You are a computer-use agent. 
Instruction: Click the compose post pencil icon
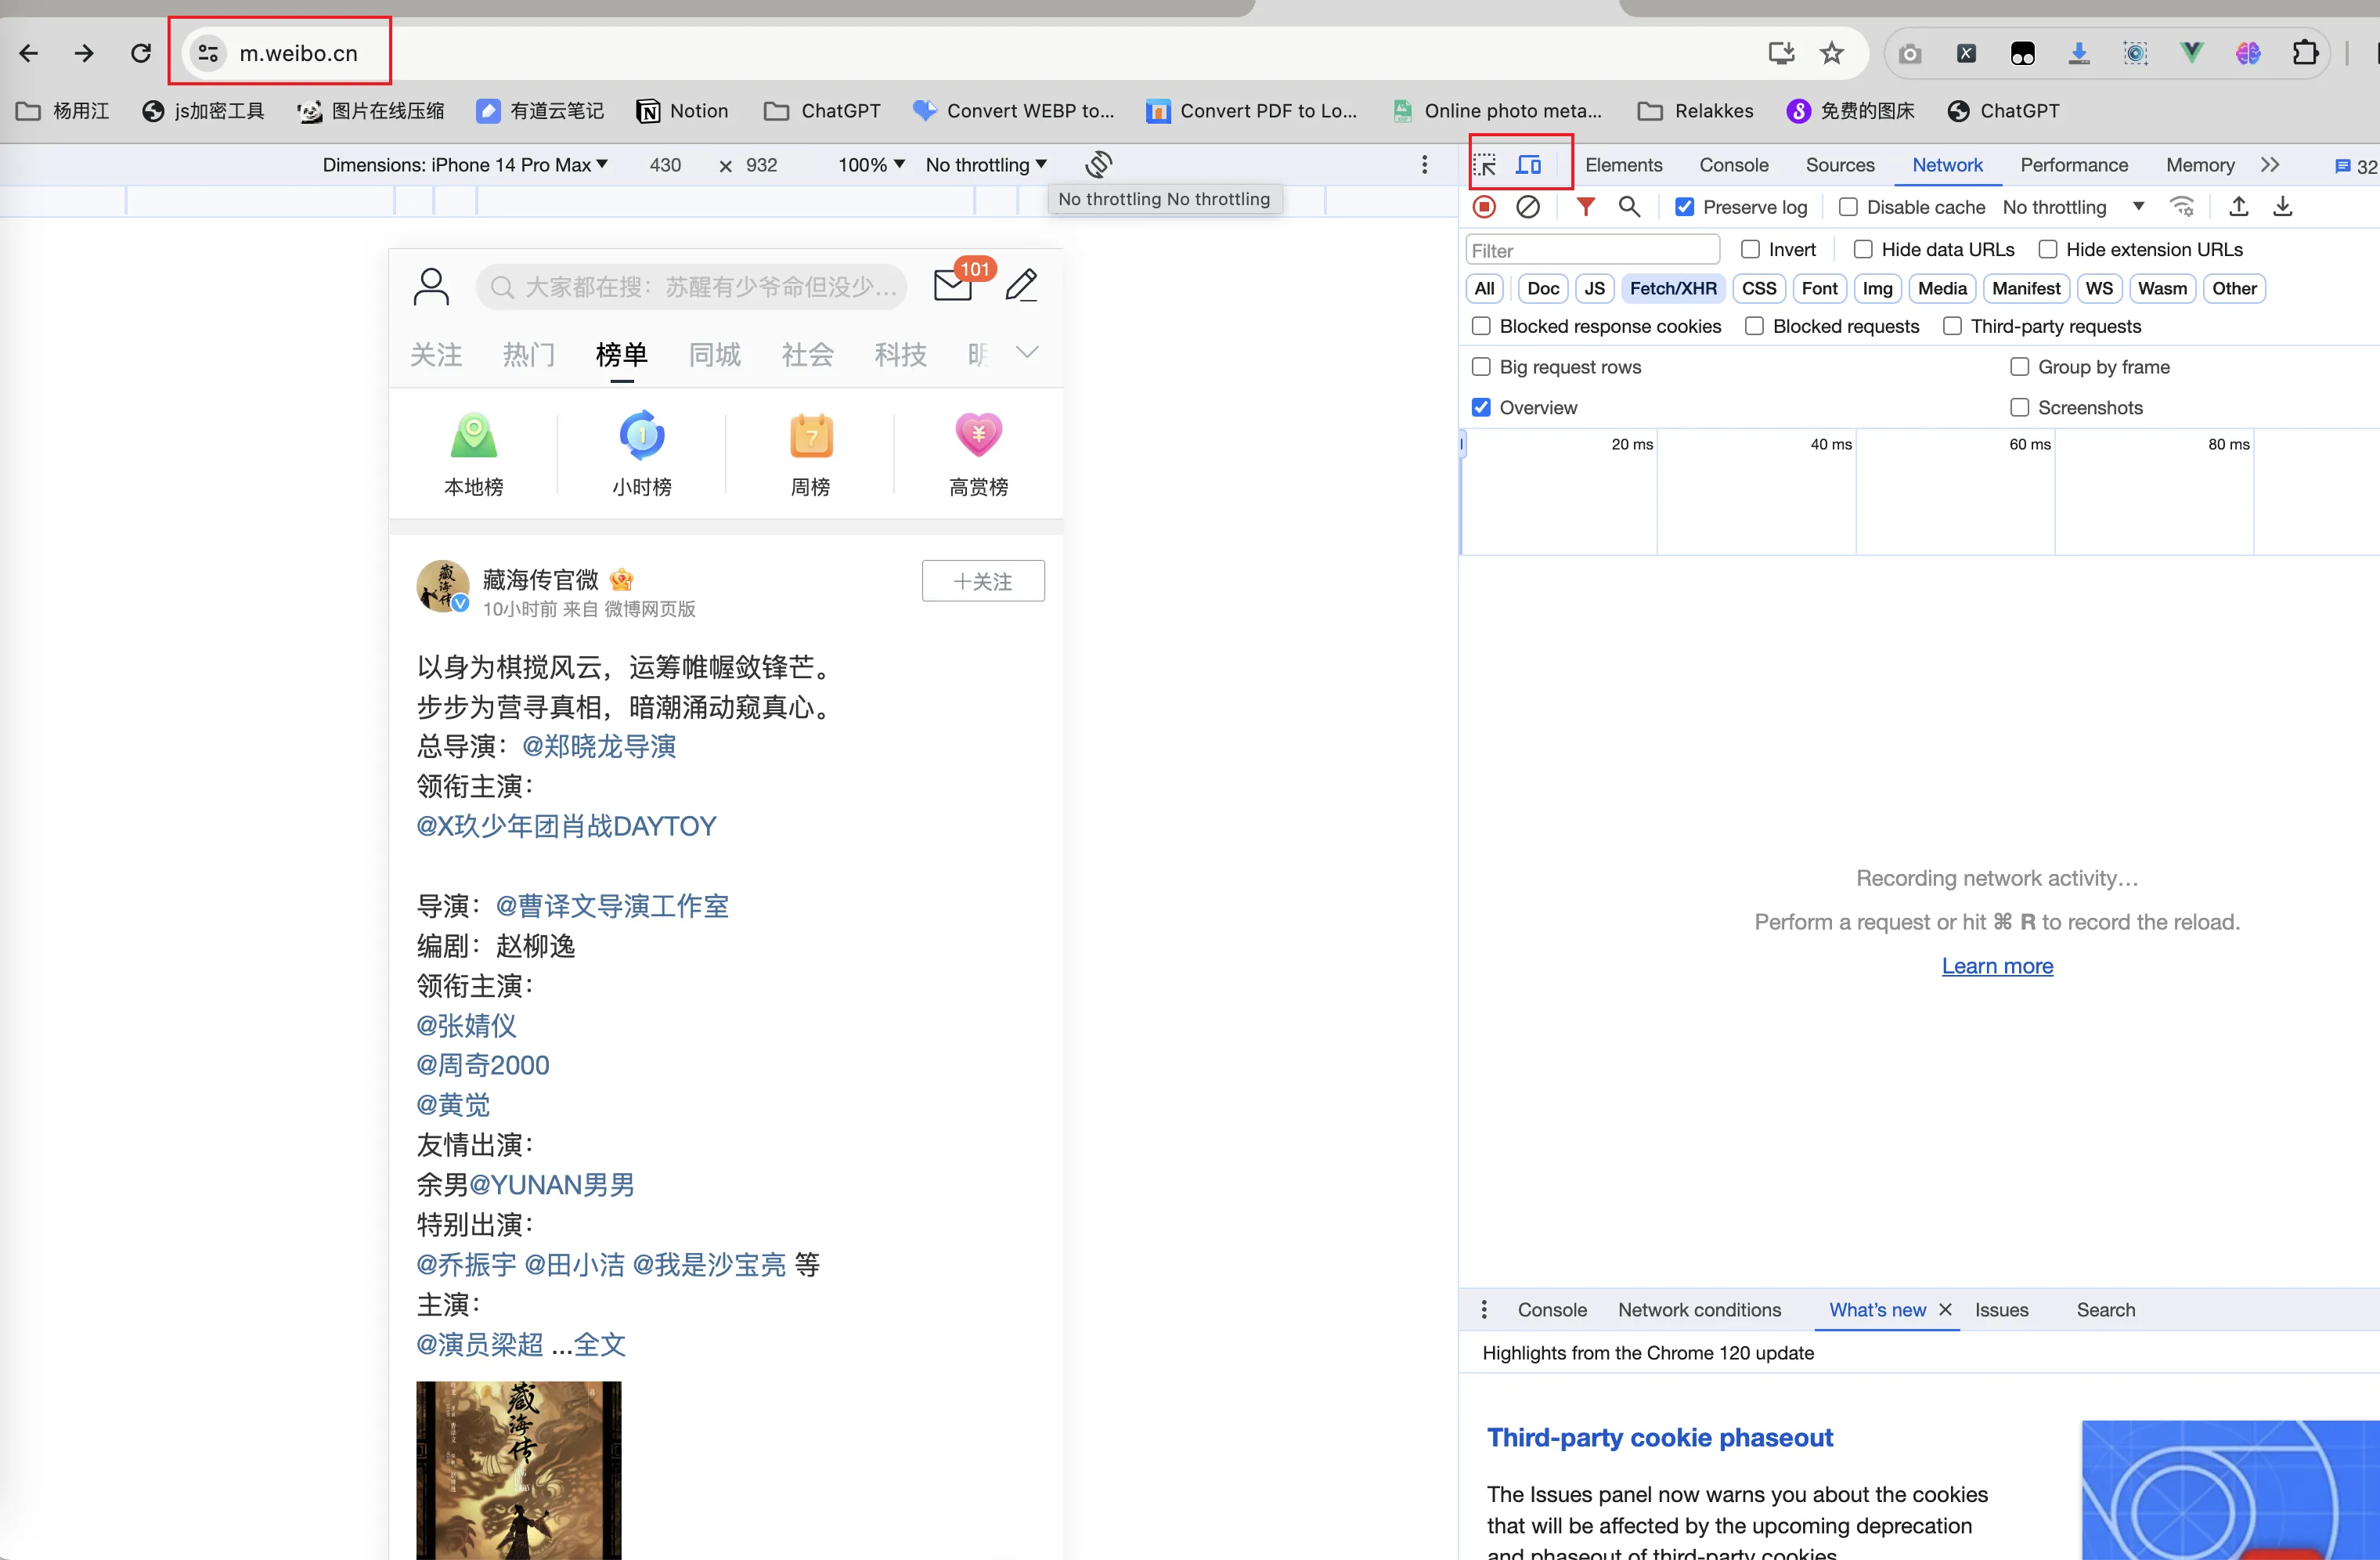(1021, 286)
